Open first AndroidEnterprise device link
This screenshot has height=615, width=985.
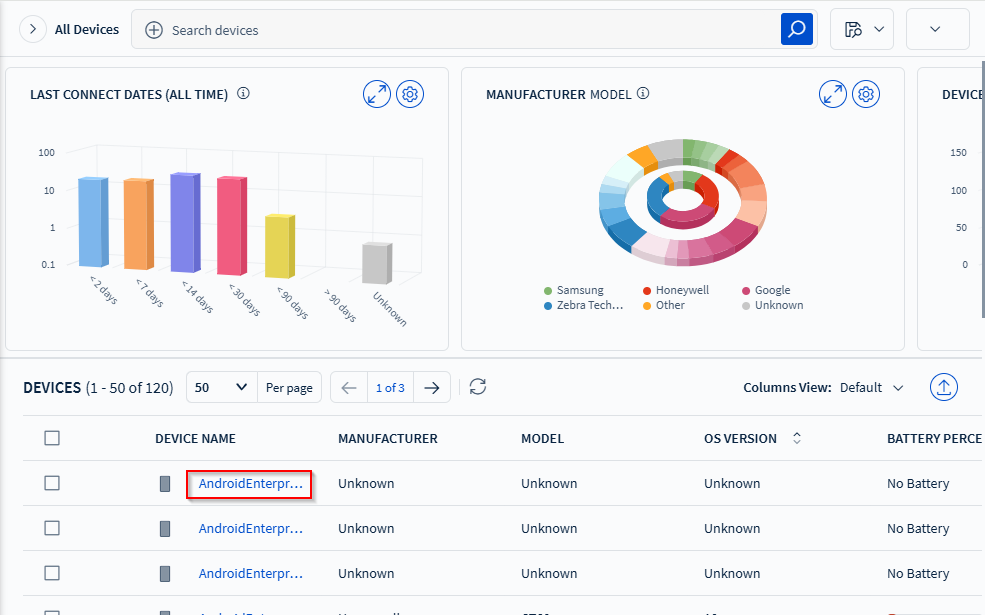(x=250, y=484)
